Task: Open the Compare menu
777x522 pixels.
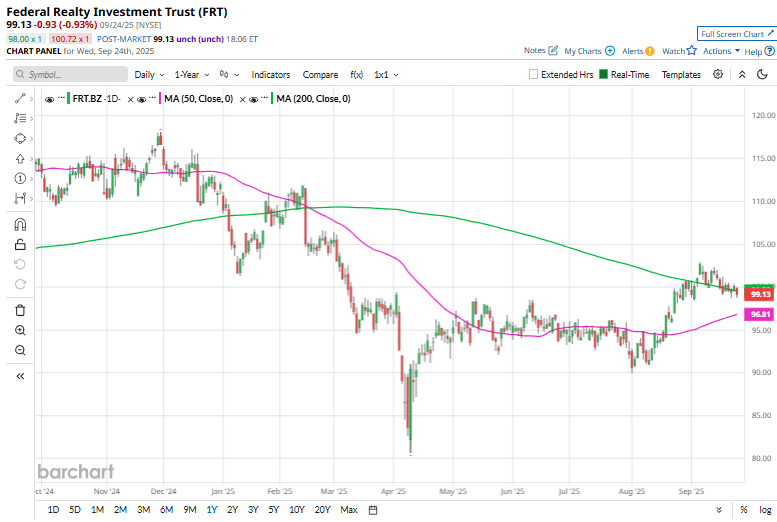Action: (320, 74)
